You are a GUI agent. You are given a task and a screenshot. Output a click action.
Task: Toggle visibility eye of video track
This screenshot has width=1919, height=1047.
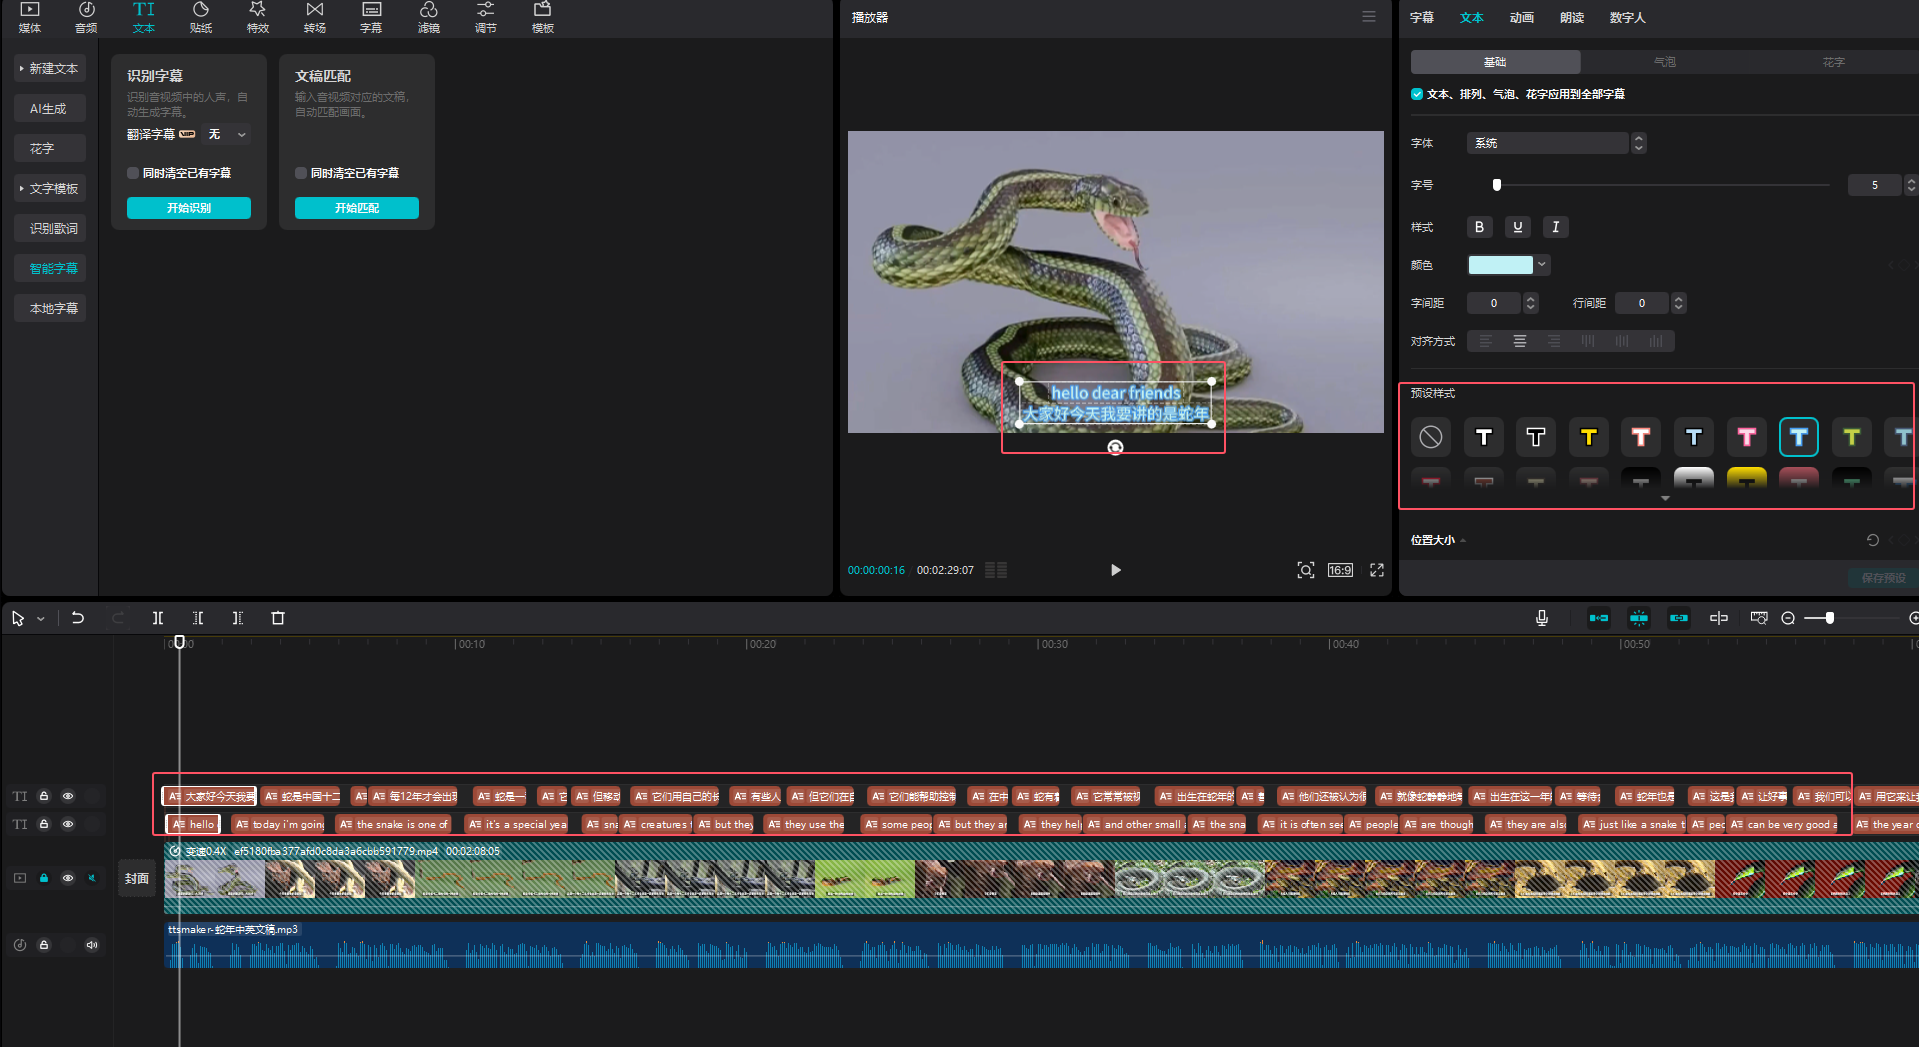coord(68,878)
